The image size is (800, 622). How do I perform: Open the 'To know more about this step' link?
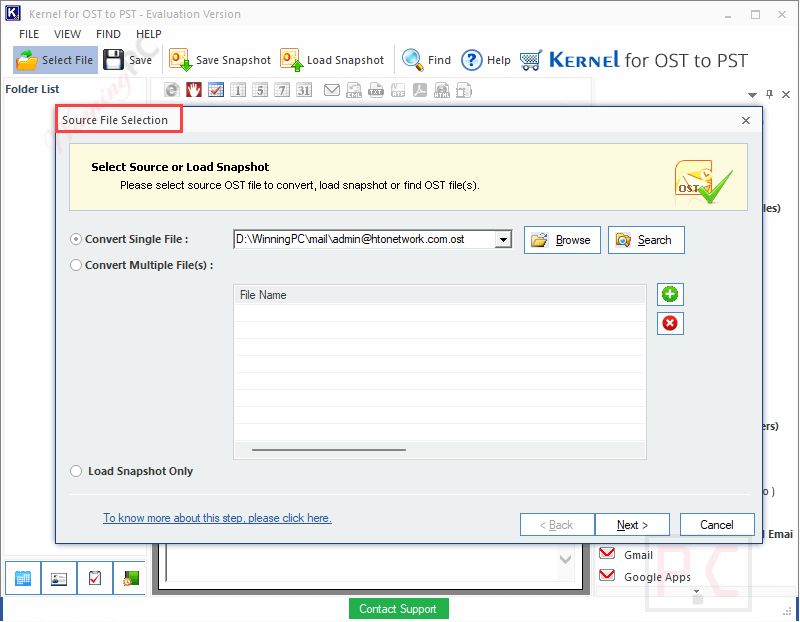click(x=217, y=518)
